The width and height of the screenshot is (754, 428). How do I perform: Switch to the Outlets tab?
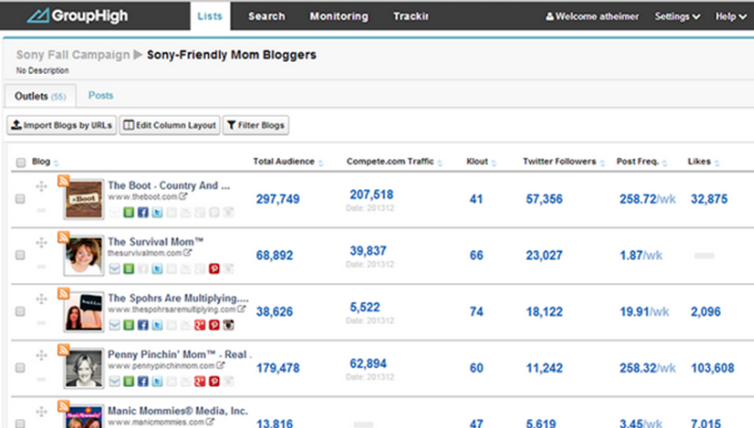tap(40, 96)
